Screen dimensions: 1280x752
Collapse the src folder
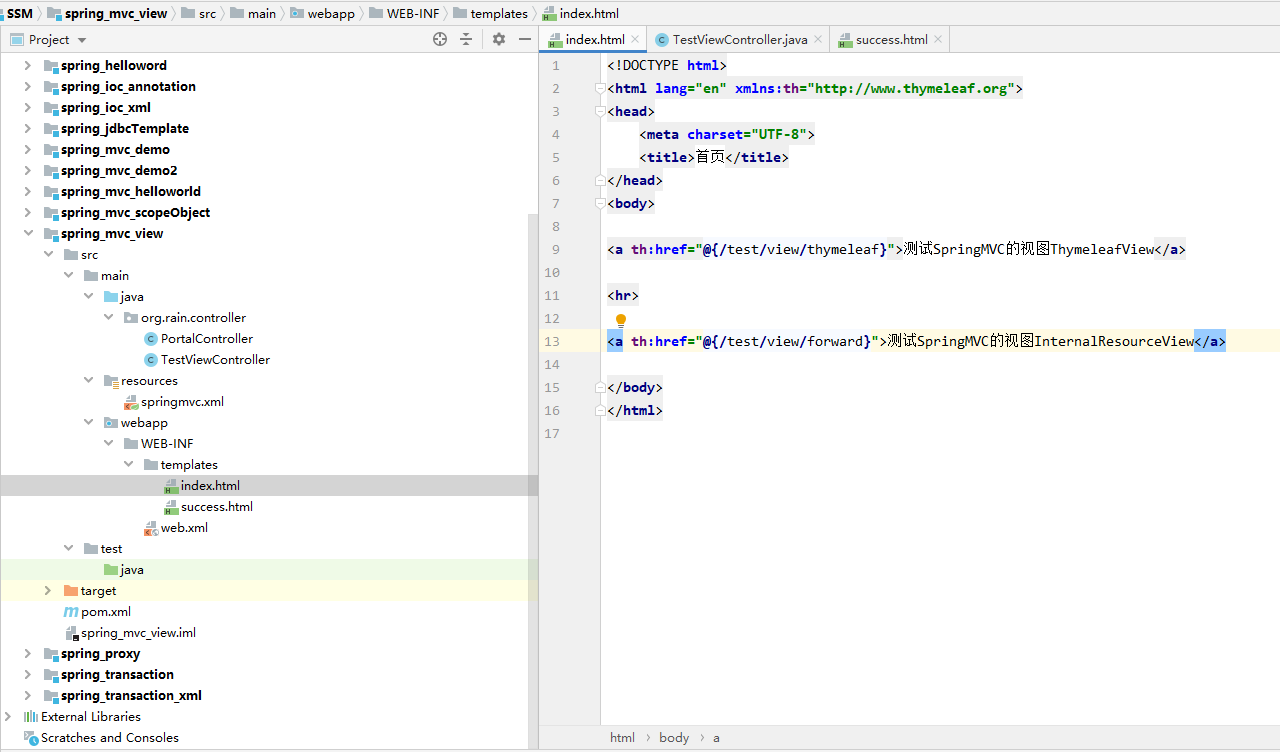pyautogui.click(x=48, y=255)
